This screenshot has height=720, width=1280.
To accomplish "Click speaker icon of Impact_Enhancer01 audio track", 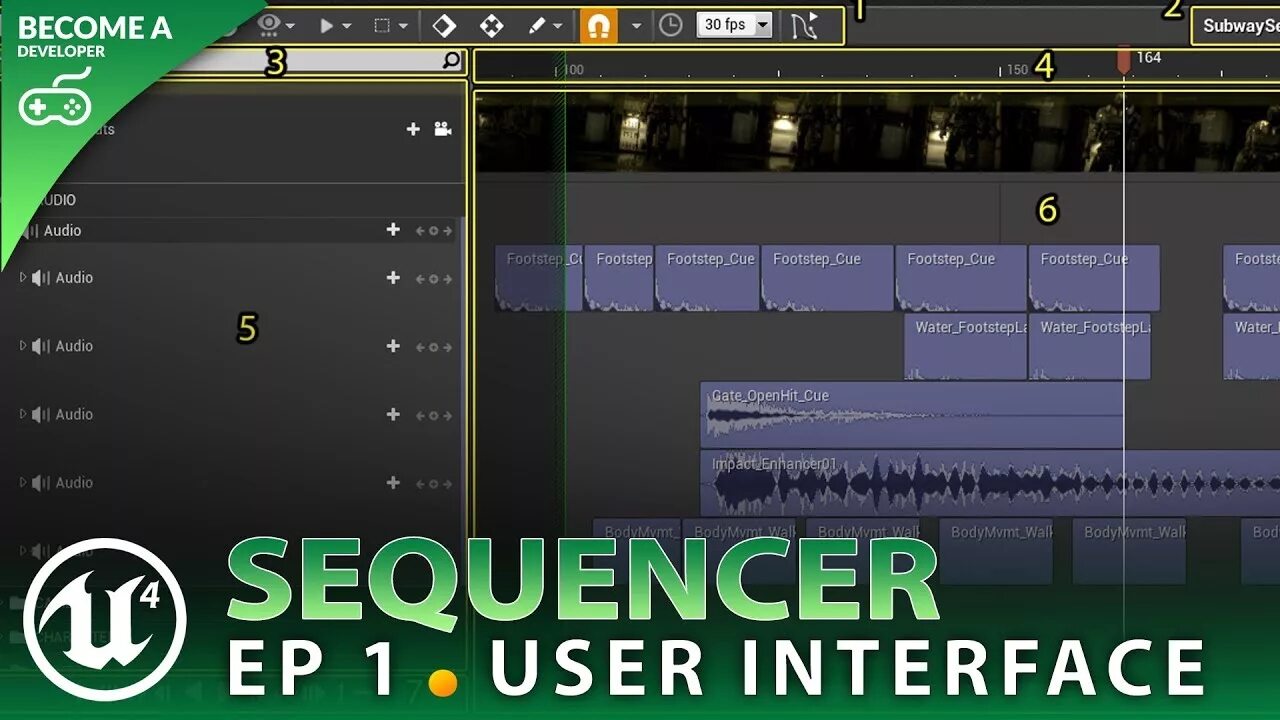I will pos(41,482).
